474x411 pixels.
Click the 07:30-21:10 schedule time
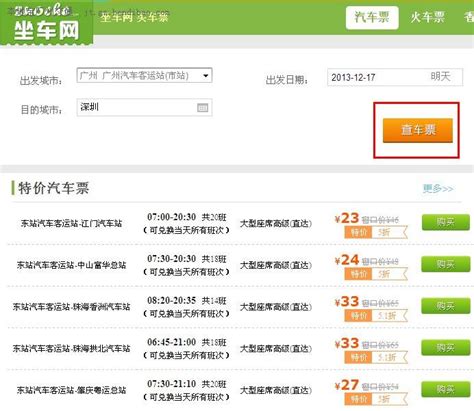point(171,384)
